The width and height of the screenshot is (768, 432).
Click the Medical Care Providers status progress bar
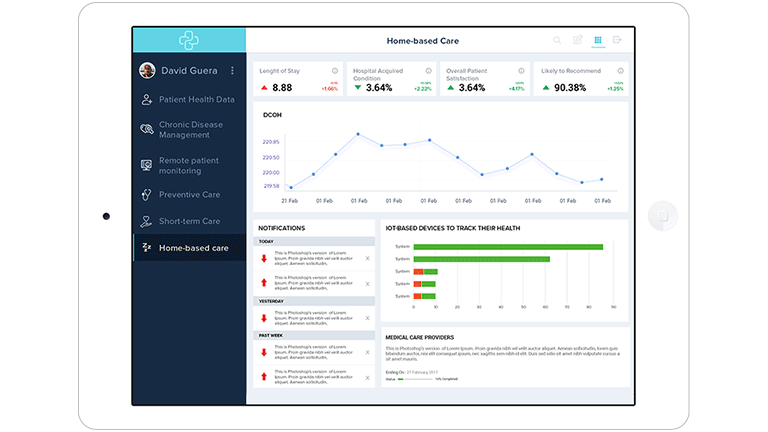(x=415, y=379)
